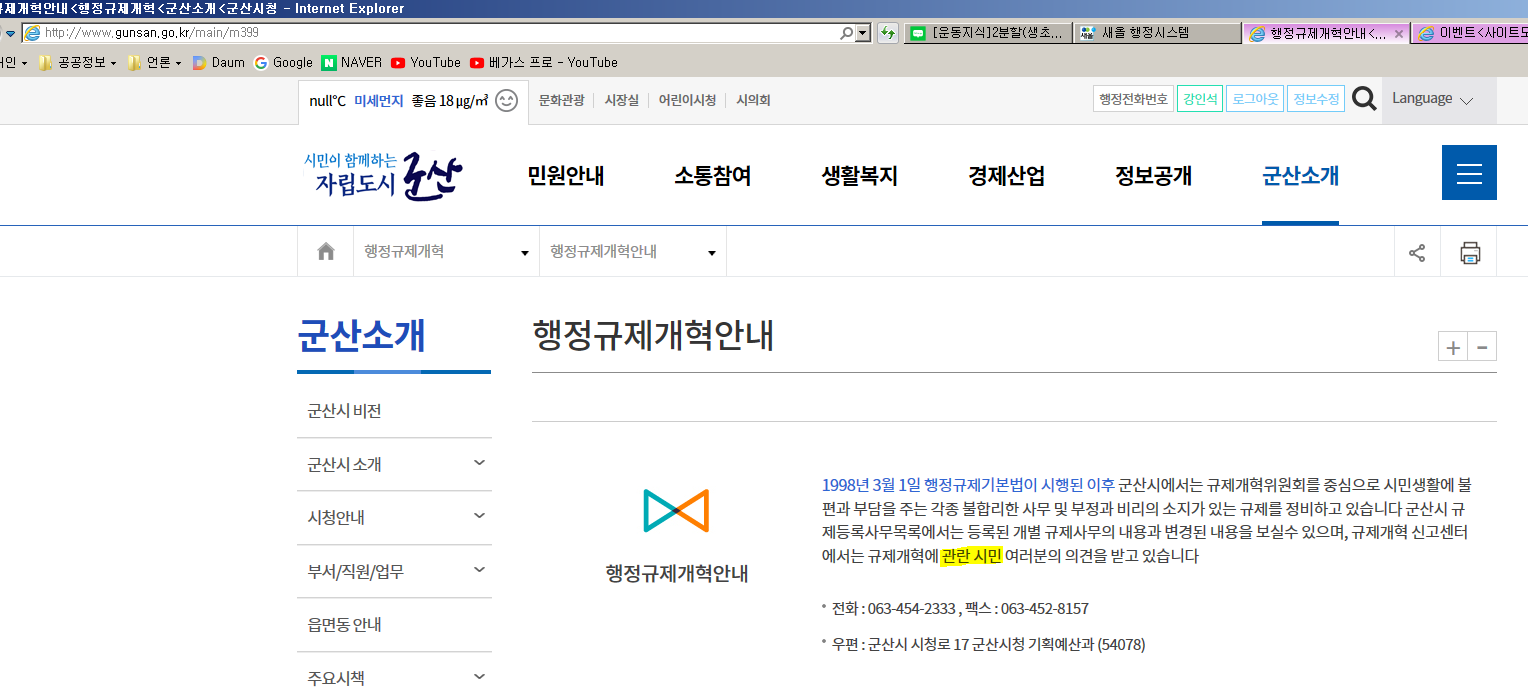Open the 정보공개 main menu
This screenshot has width=1528, height=688.
click(1153, 176)
